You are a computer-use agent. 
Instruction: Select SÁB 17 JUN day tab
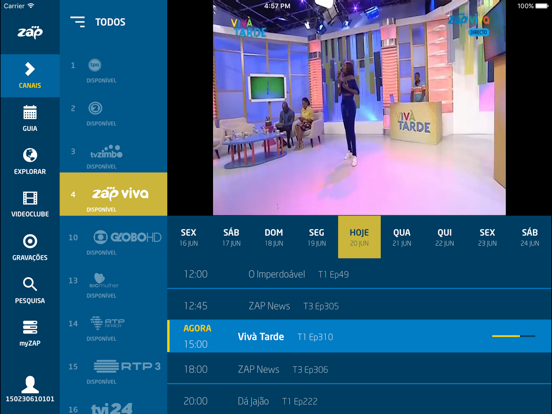click(231, 237)
